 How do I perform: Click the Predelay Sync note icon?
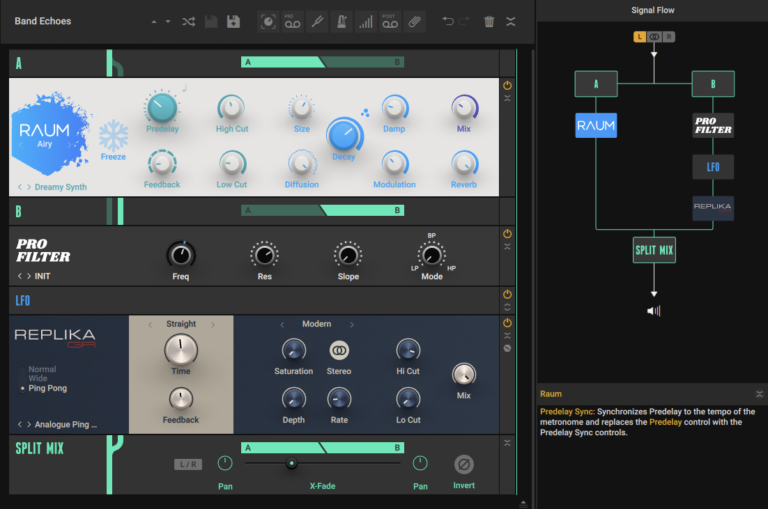point(185,89)
